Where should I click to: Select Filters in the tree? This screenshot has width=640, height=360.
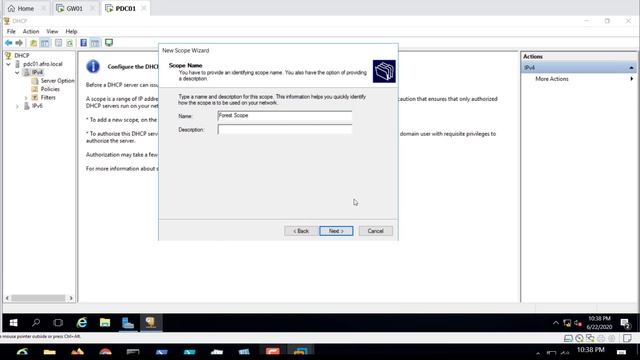point(48,98)
